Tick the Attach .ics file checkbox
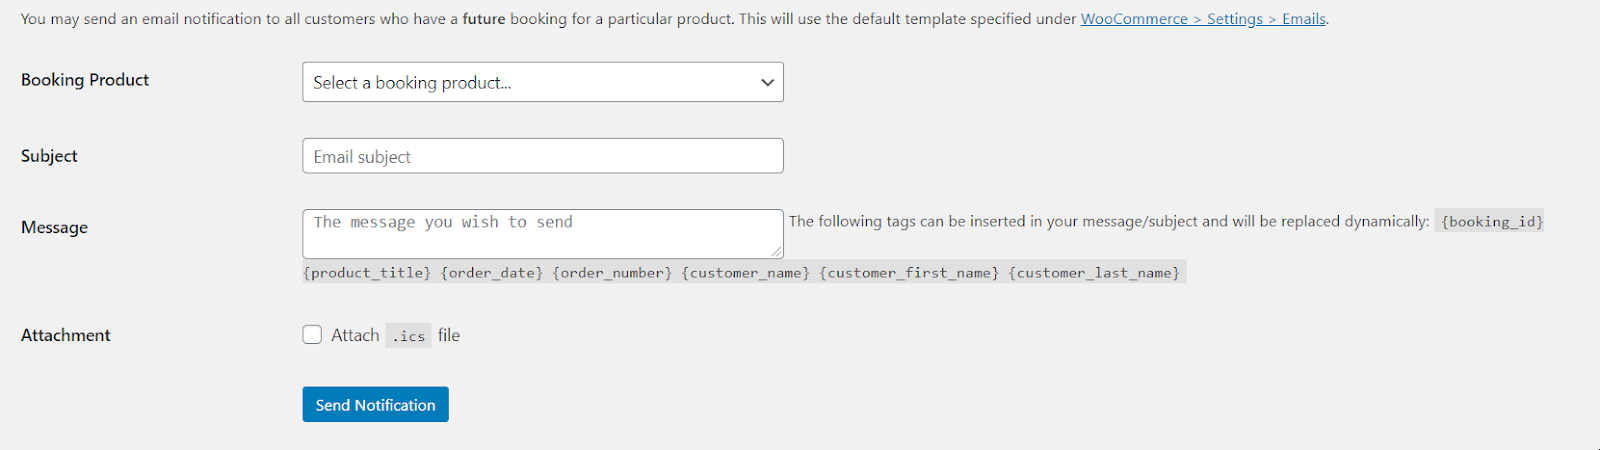 [x=313, y=335]
